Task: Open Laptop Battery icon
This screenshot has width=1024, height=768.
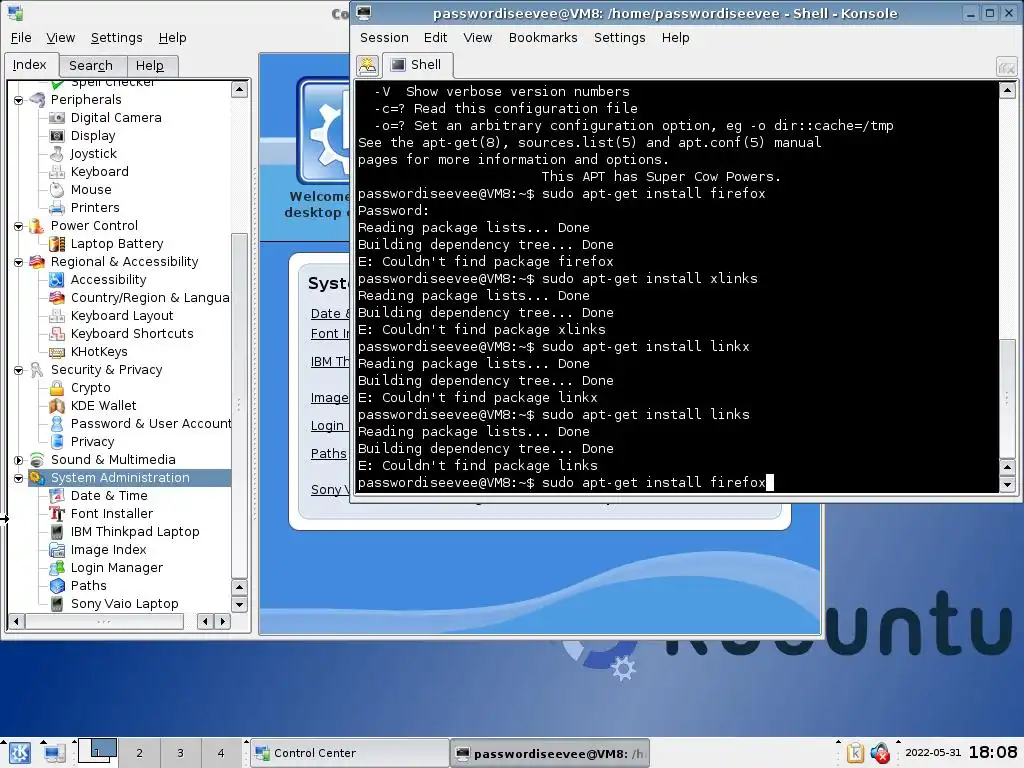Action: click(x=57, y=244)
